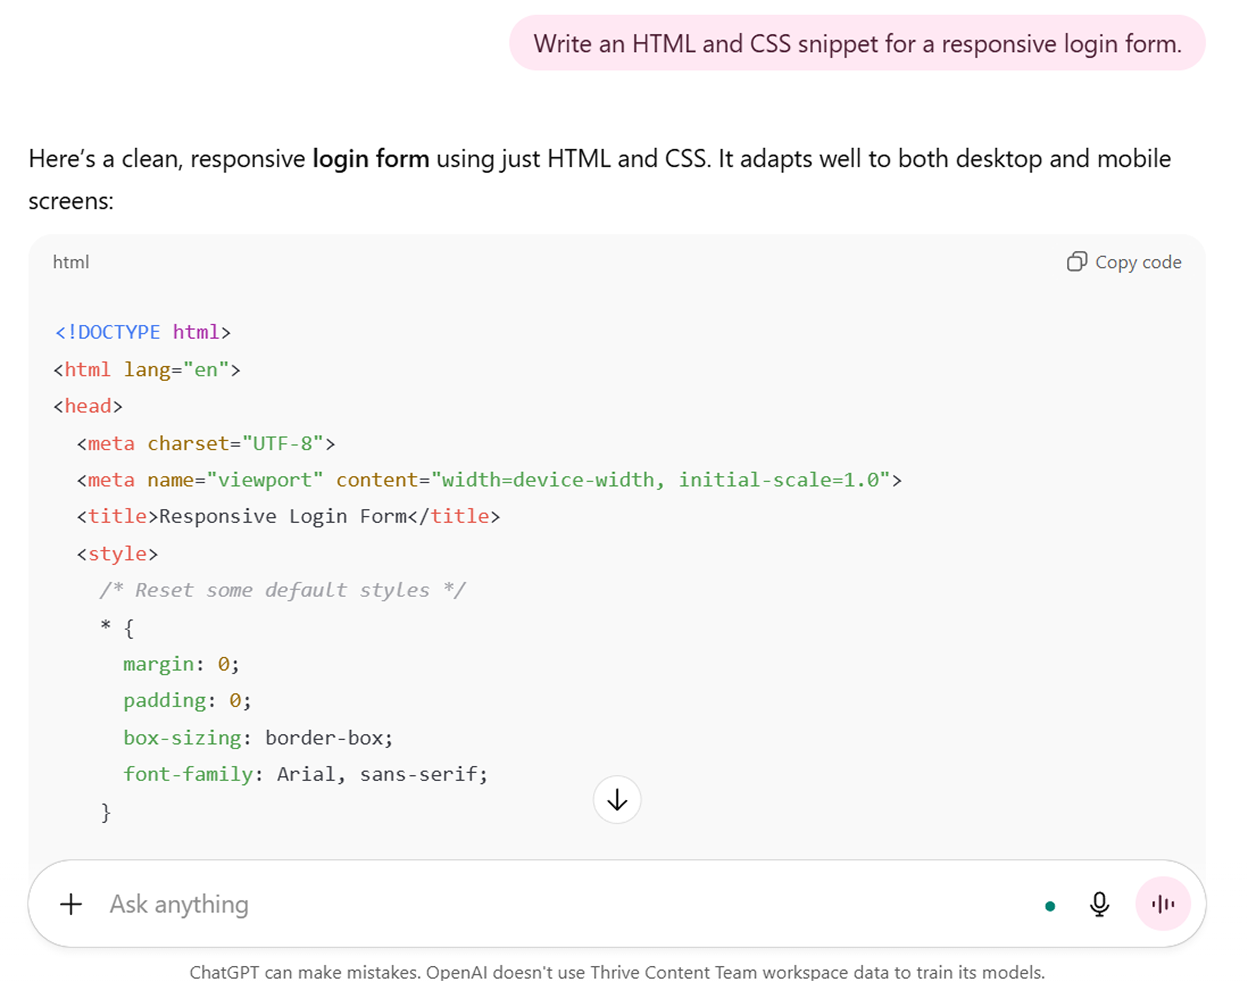Screen dimensions: 1248x981
Task: Click the plus icon to add attachments
Action: tap(70, 903)
